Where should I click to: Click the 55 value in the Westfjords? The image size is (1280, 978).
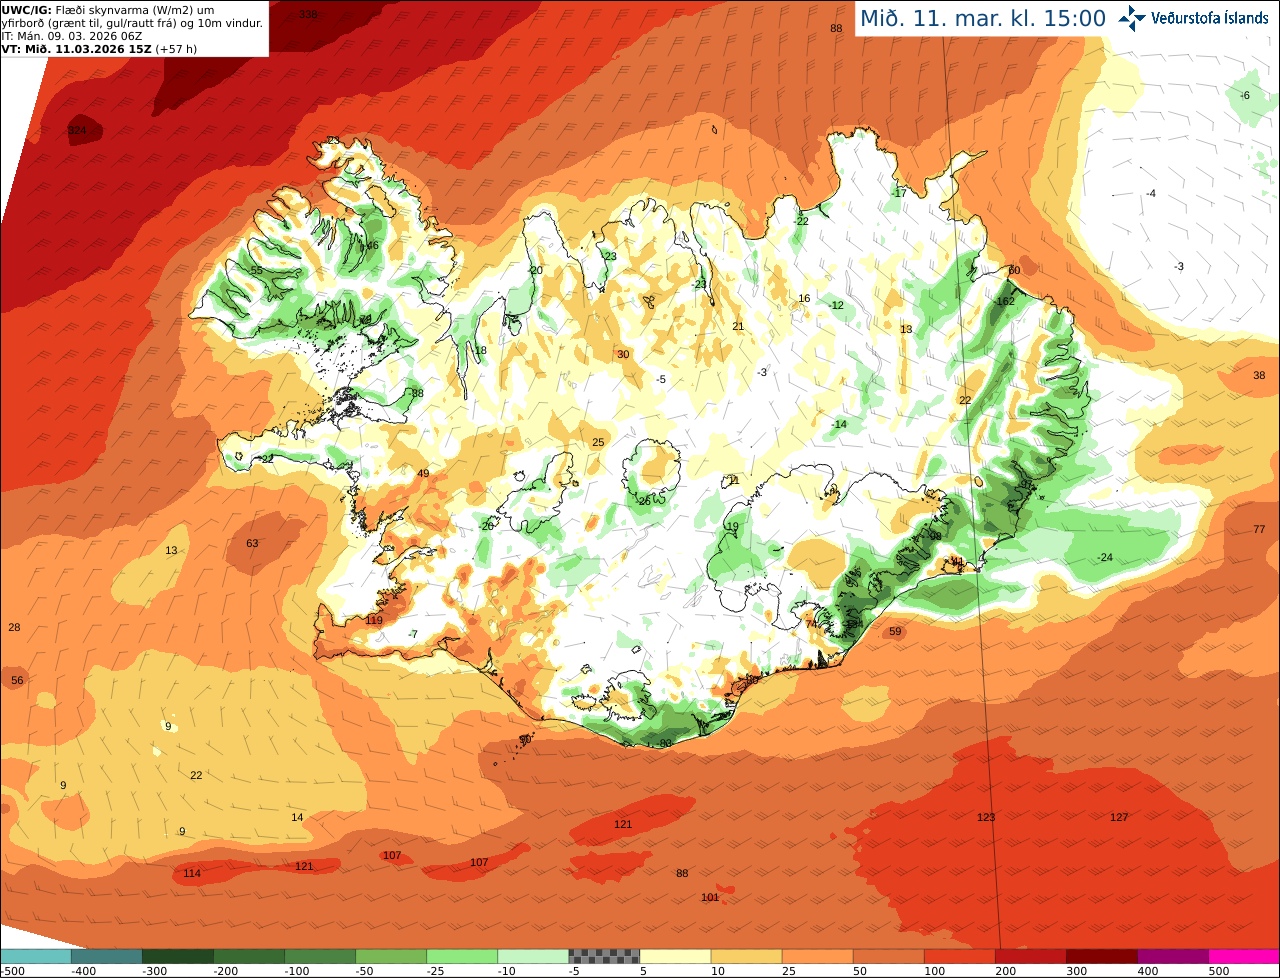click(256, 270)
